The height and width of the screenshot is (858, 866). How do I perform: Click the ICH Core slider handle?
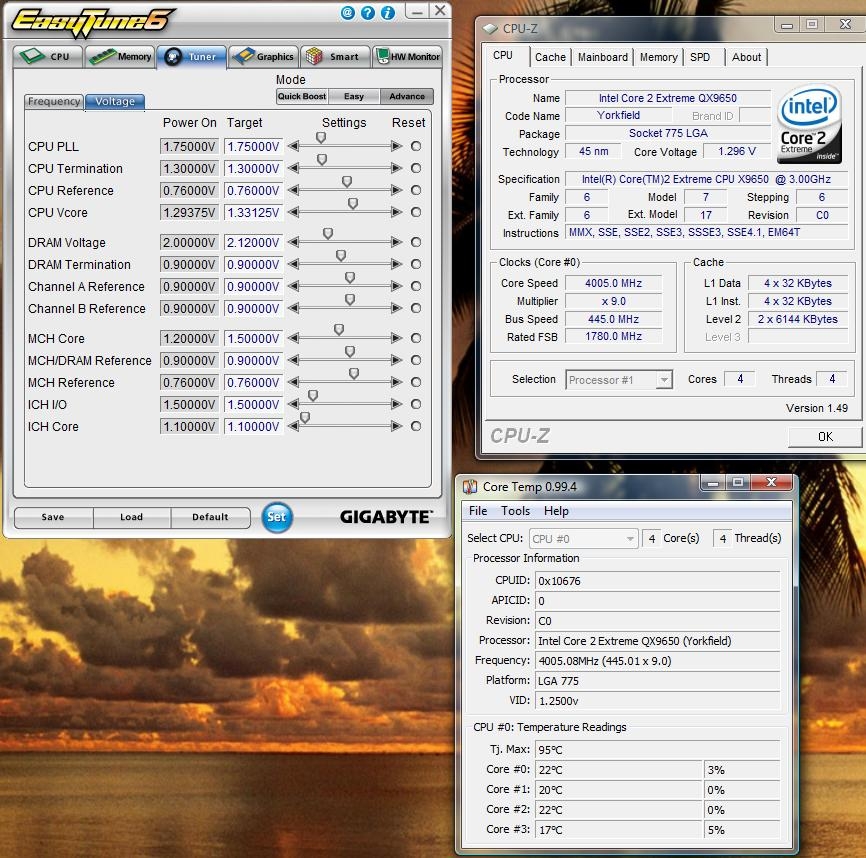coord(305,418)
